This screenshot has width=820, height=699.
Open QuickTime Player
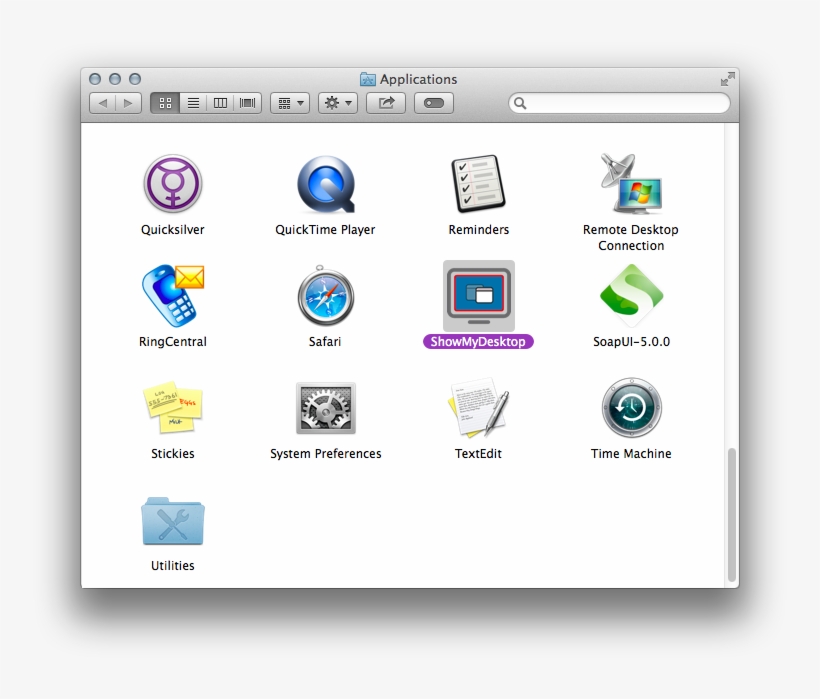(x=324, y=186)
